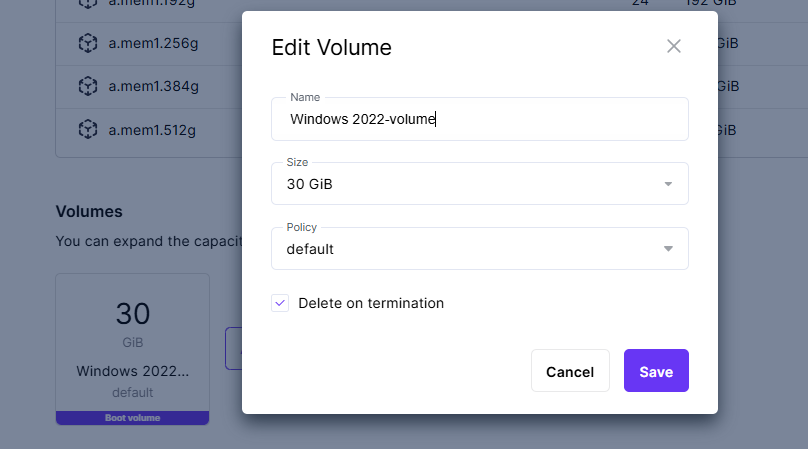Click the Volumes section heading
The height and width of the screenshot is (449, 808).
click(x=89, y=211)
